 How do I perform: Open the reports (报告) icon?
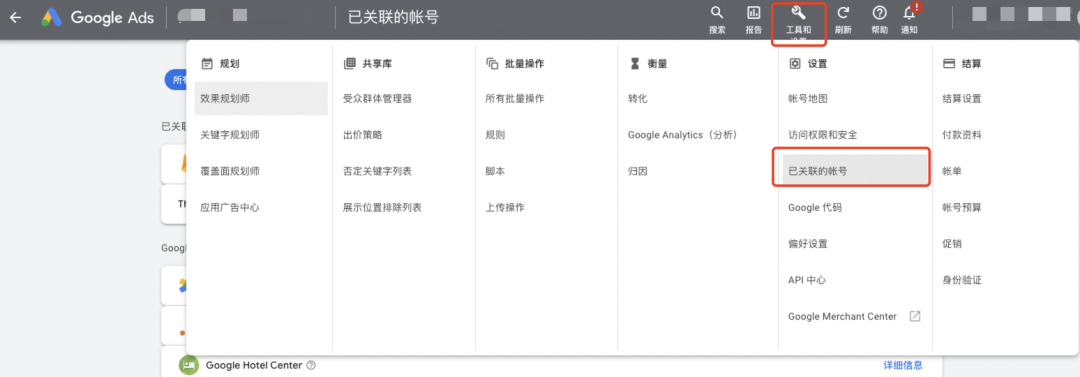(x=754, y=20)
